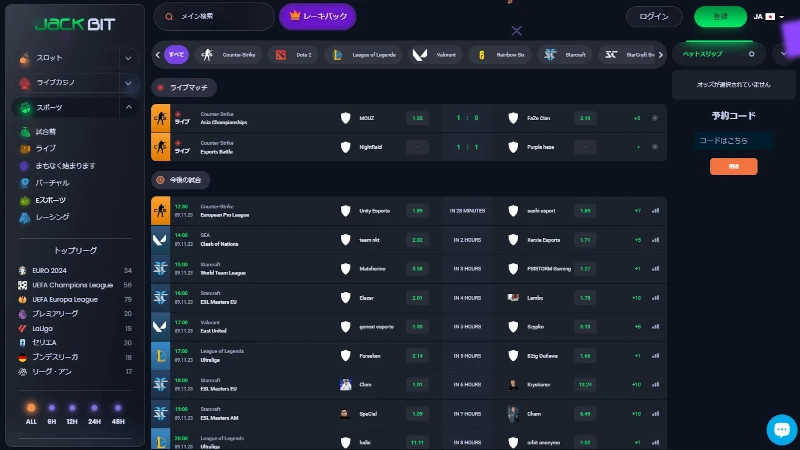The width and height of the screenshot is (800, 450).
Task: Click Lambo player thumbnail
Action: [x=513, y=297]
